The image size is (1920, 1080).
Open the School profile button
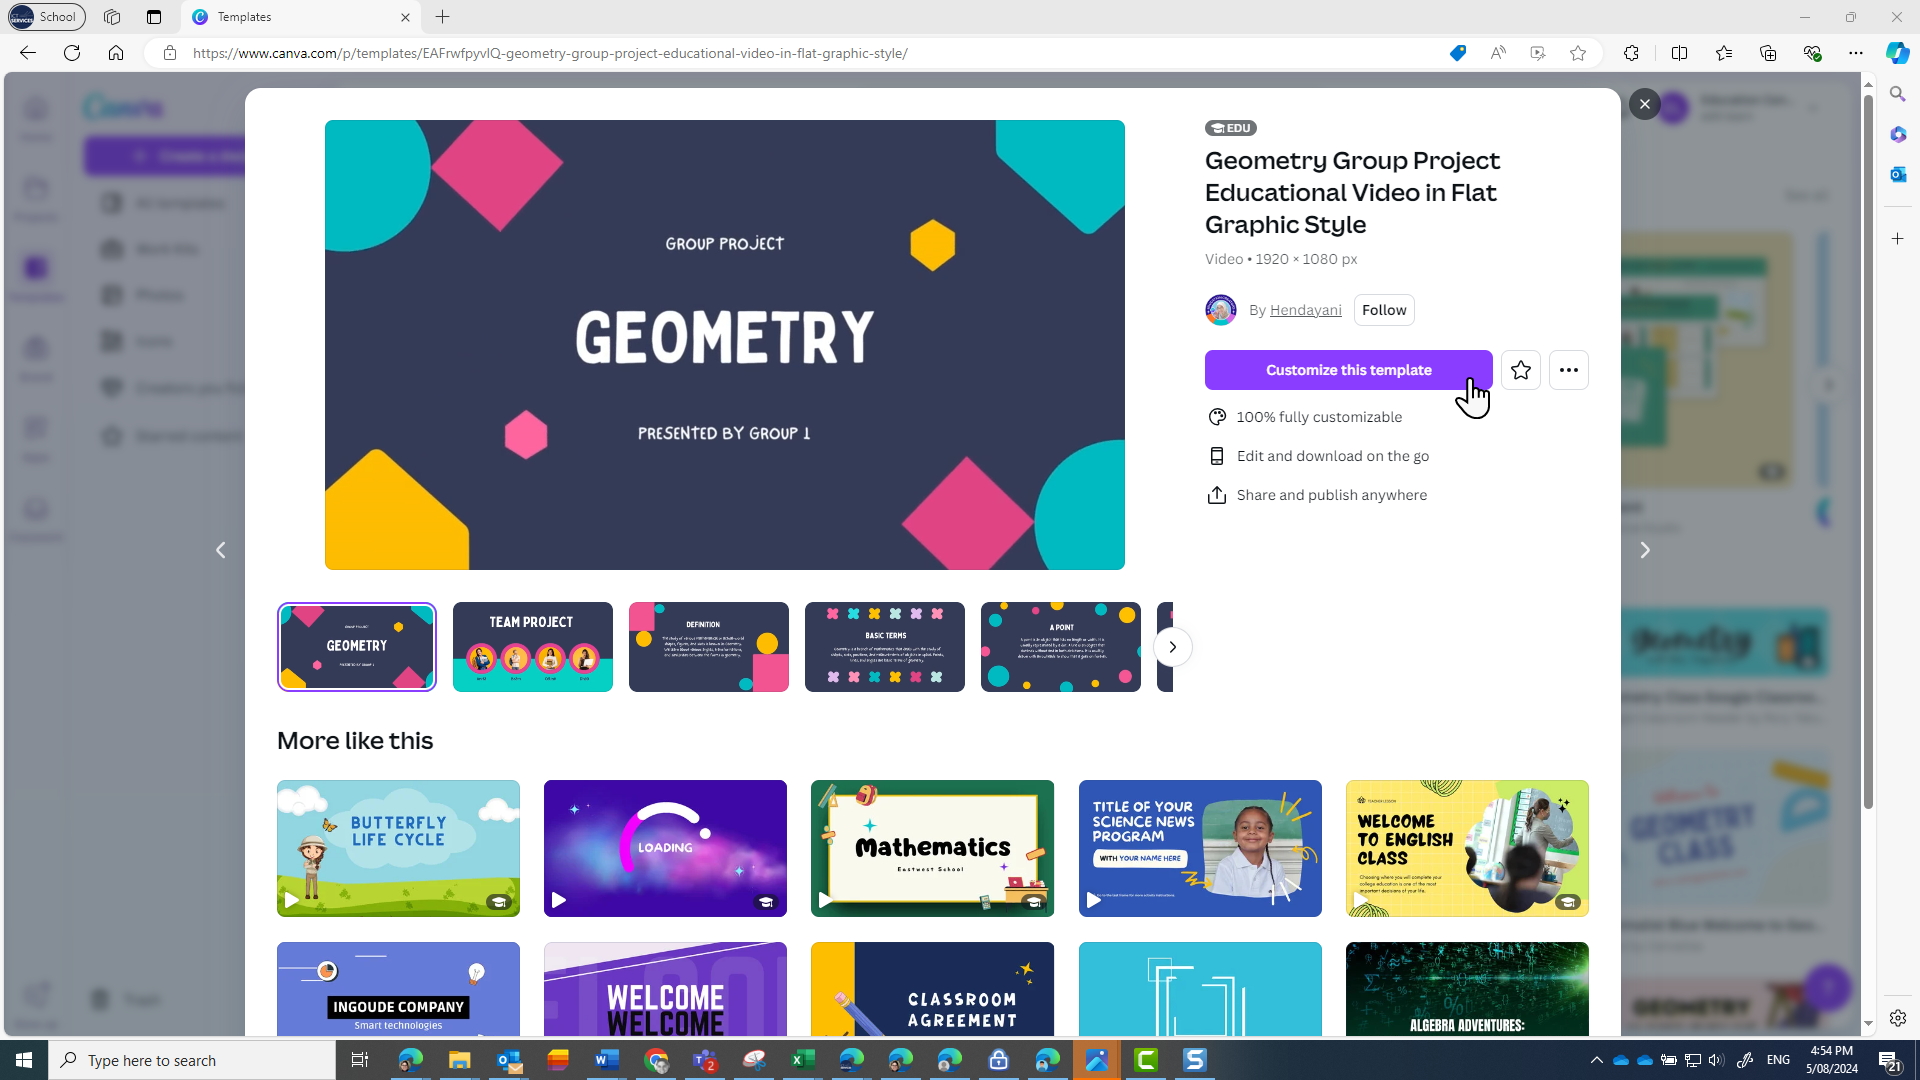tap(46, 17)
